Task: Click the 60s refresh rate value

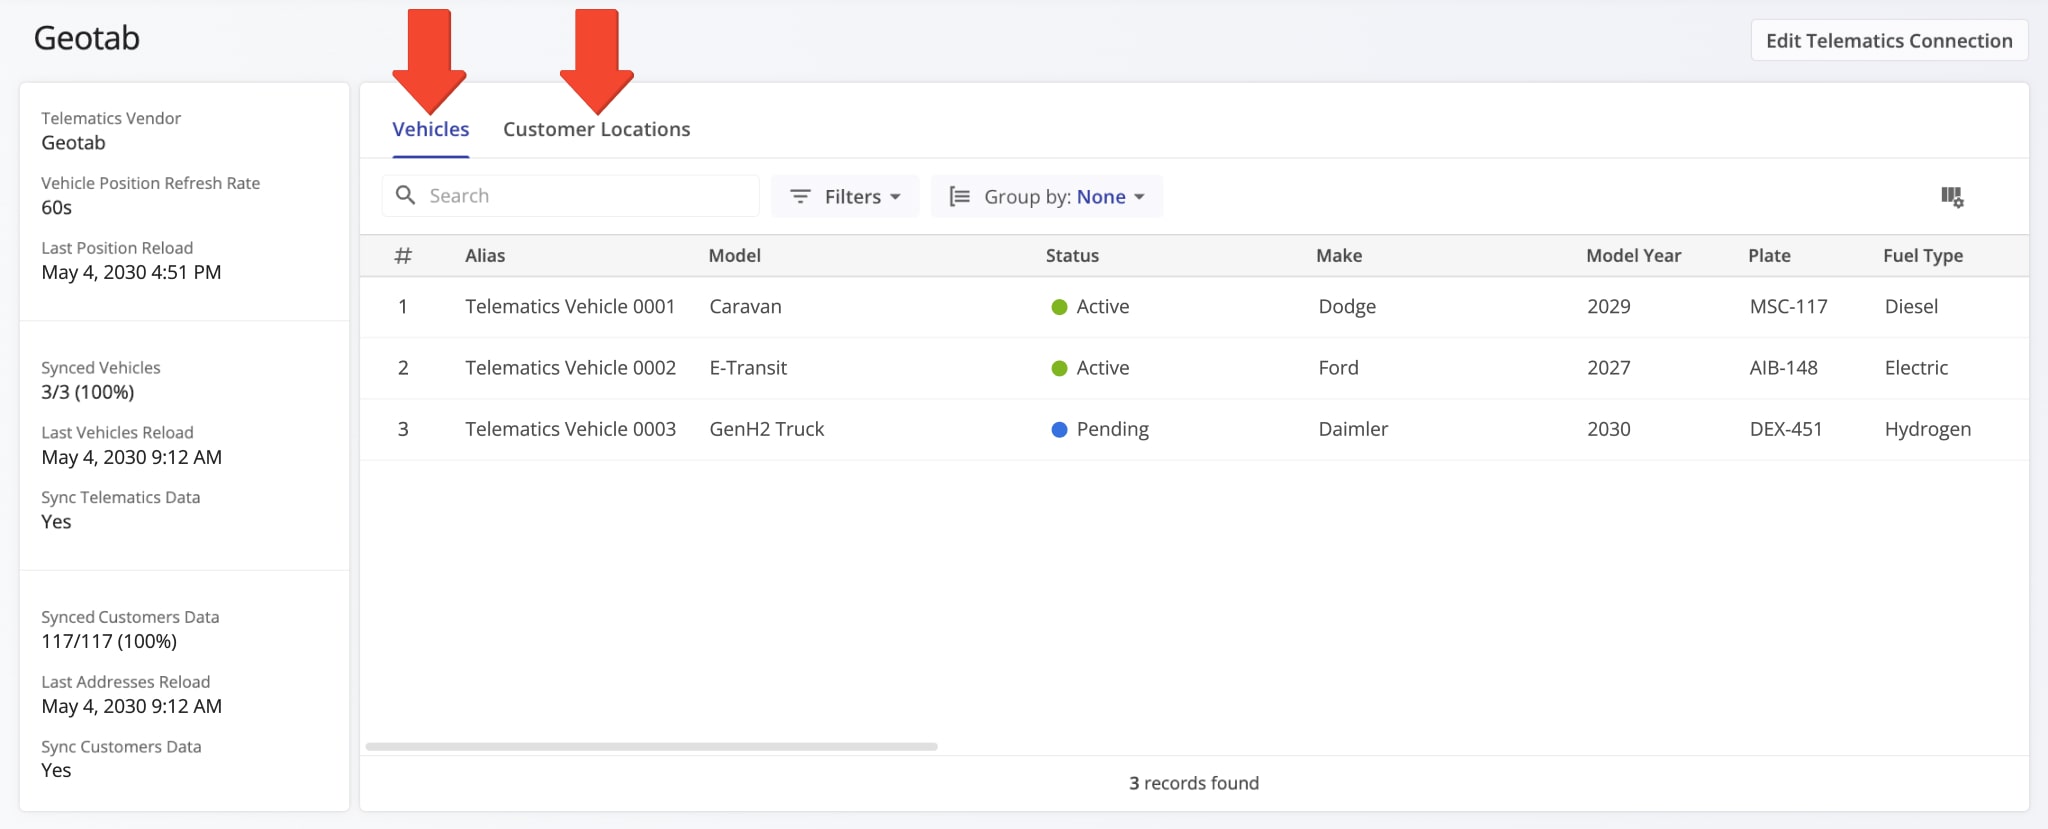Action: (56, 208)
